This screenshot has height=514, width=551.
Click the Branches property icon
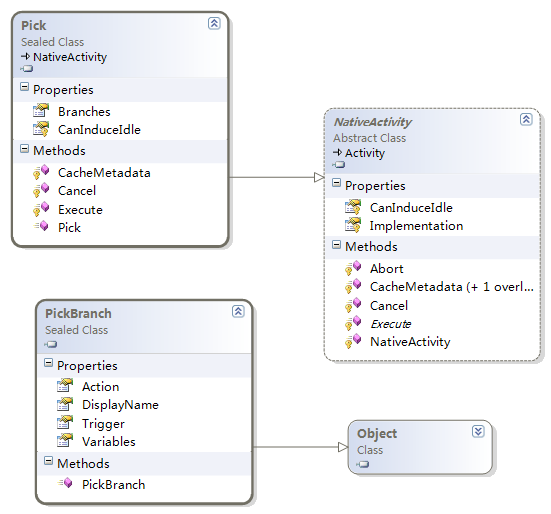click(x=41, y=110)
